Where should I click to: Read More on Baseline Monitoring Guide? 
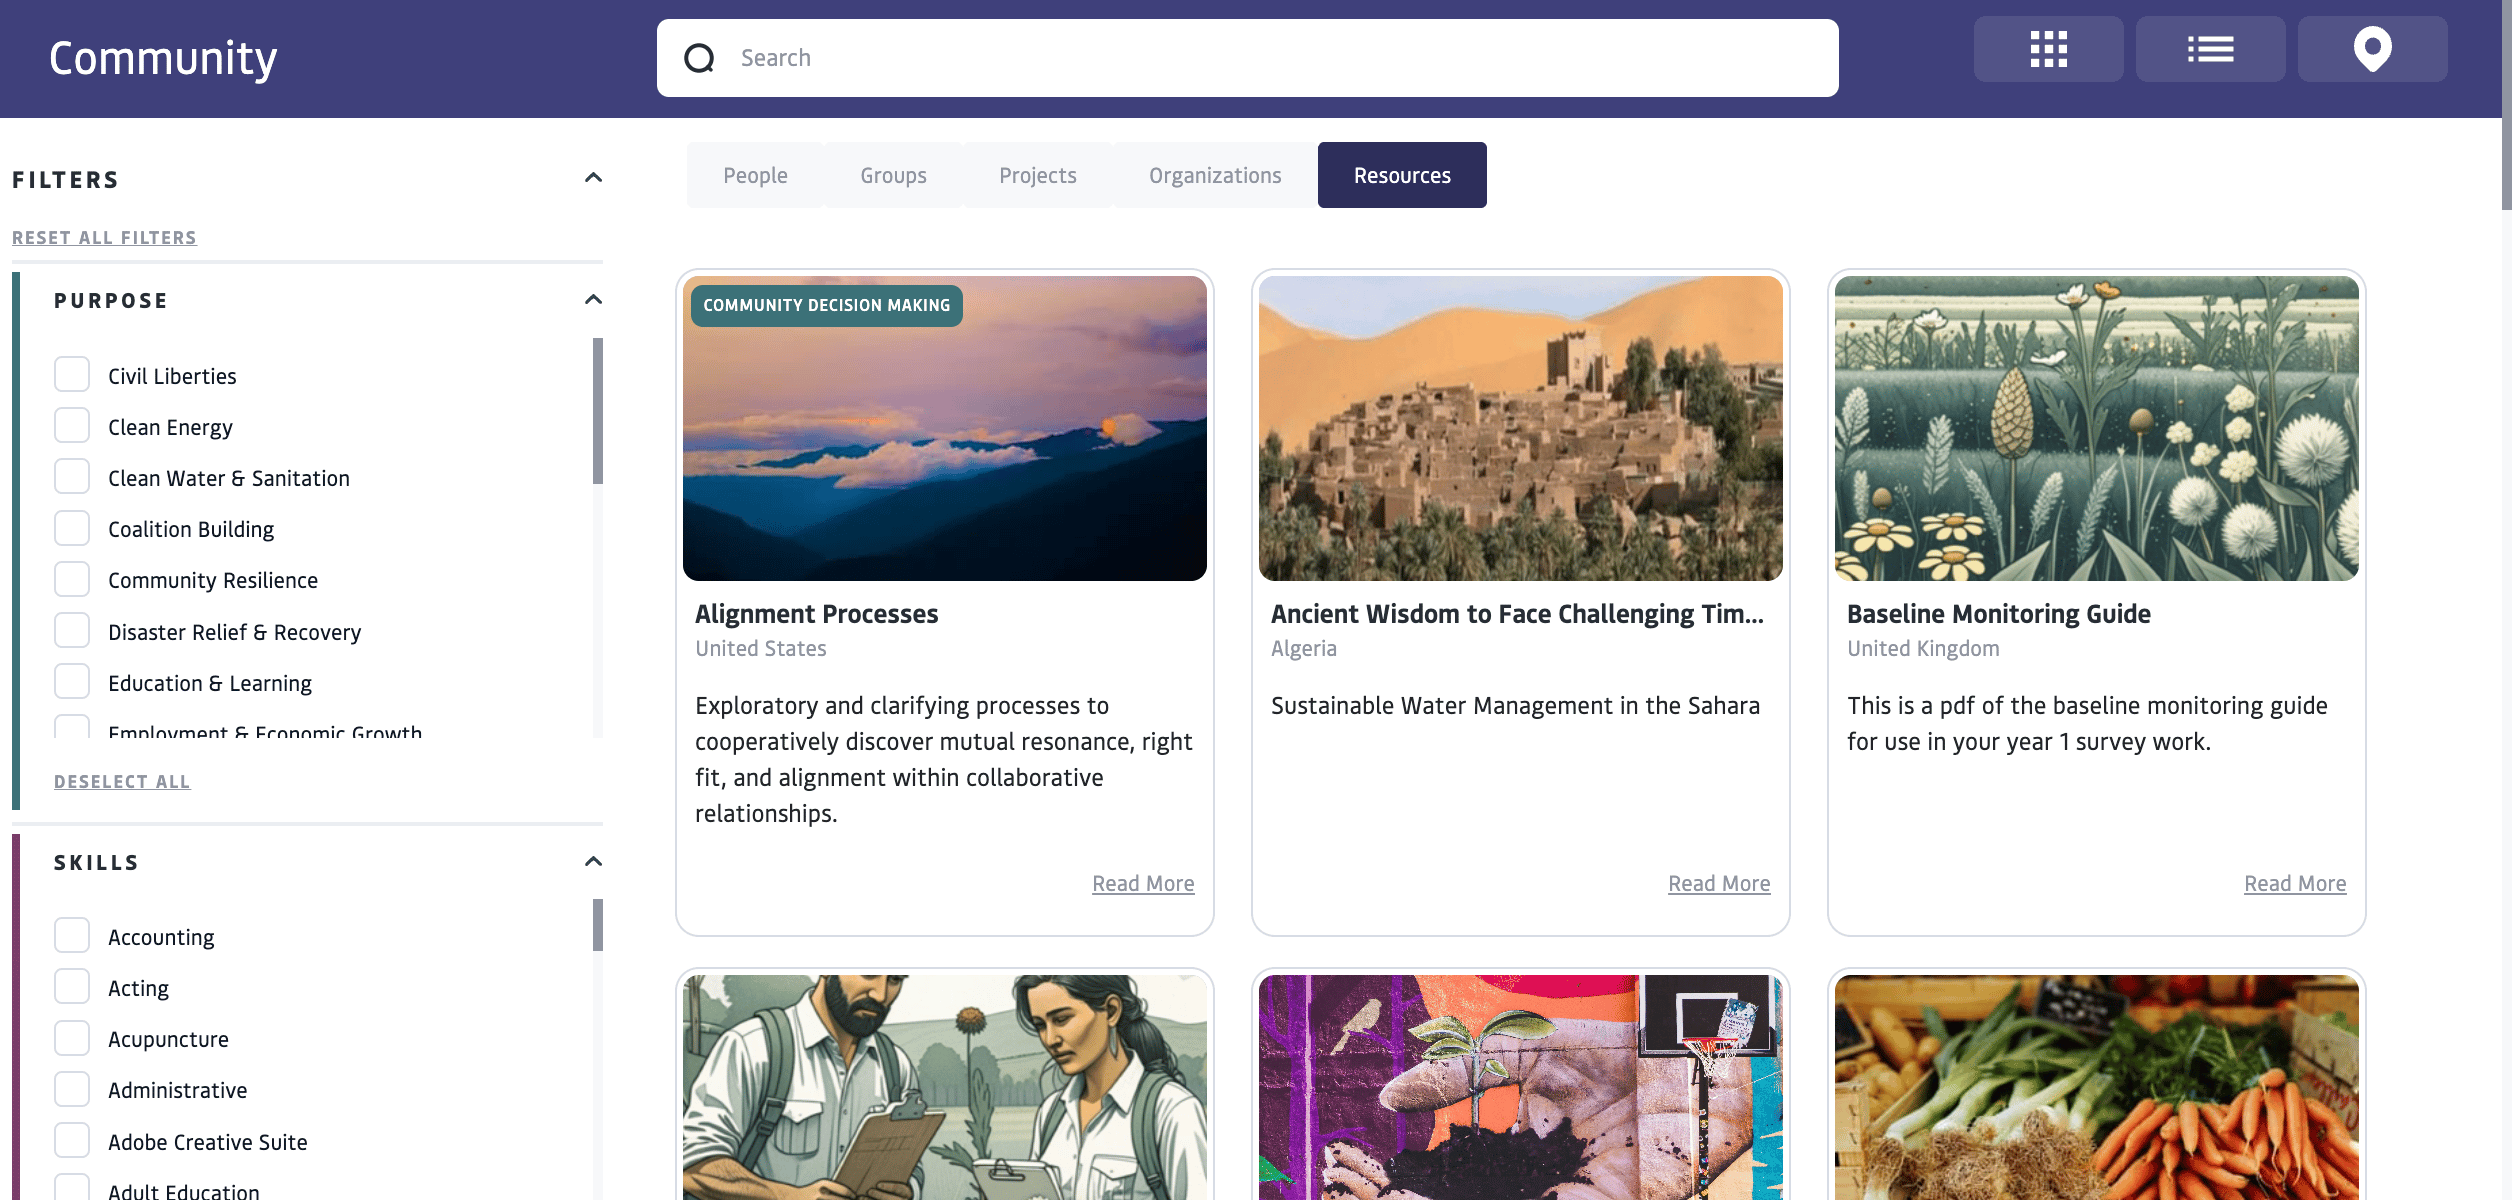point(2295,884)
